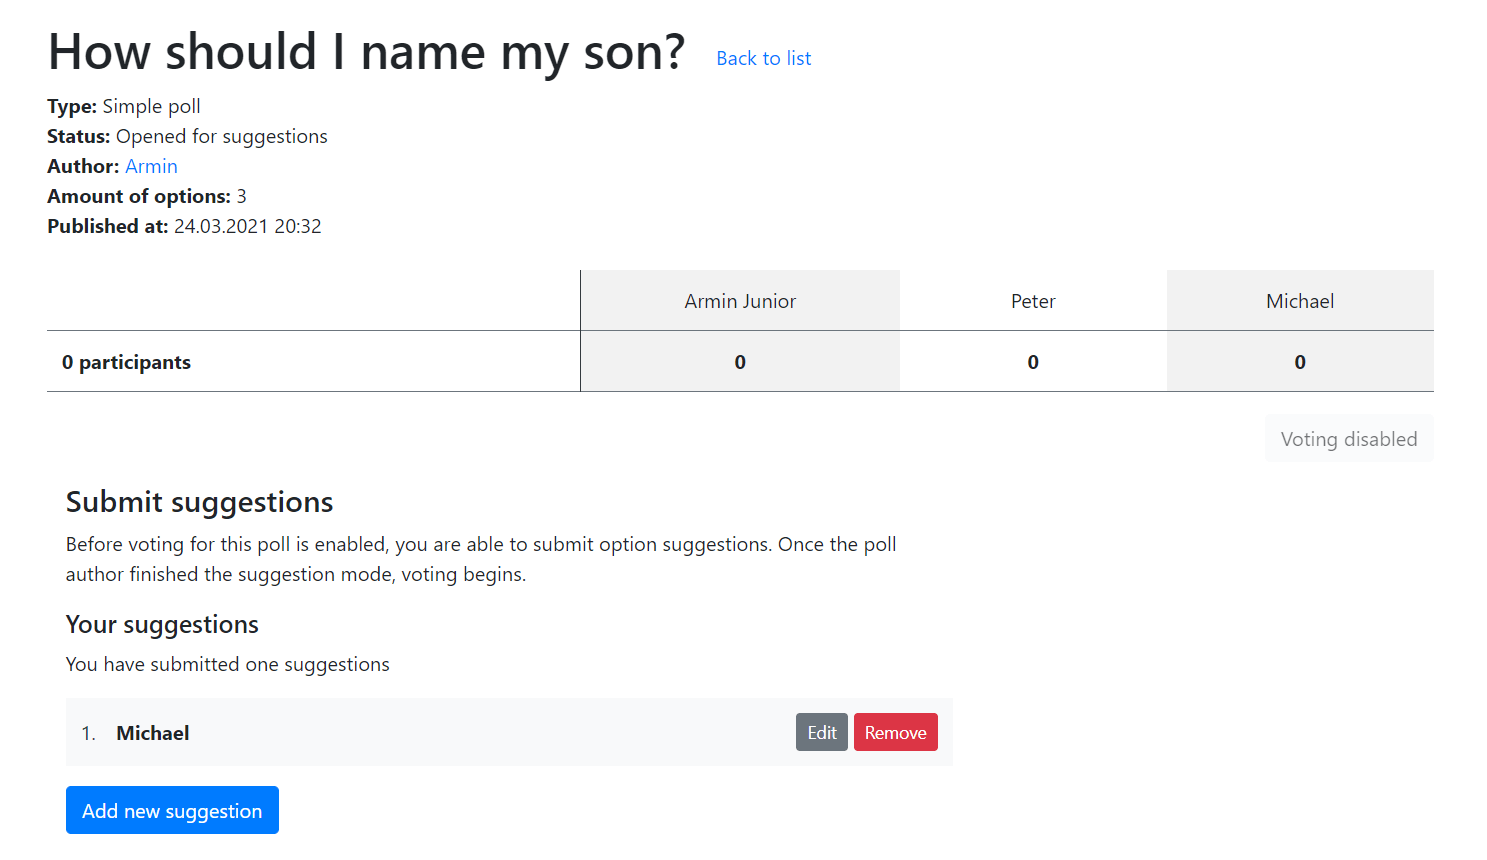Click the vote count under Armin Junior
1487x860 pixels.
tap(740, 362)
